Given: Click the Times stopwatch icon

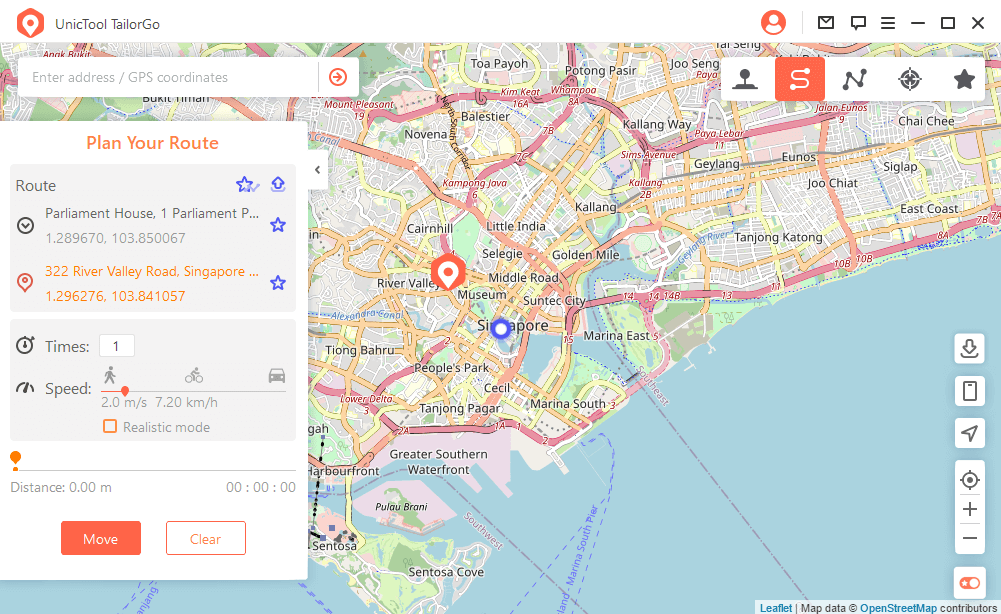Looking at the screenshot, I should click(x=25, y=345).
